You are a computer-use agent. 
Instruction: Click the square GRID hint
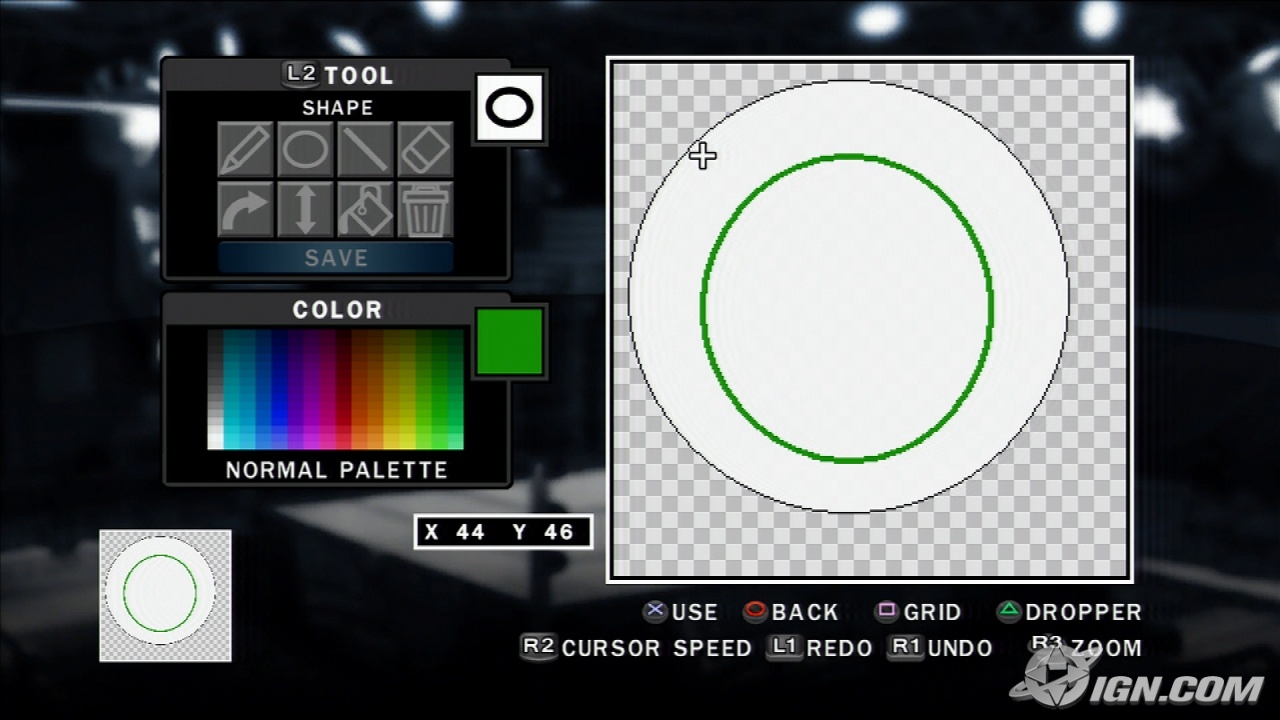pos(918,612)
